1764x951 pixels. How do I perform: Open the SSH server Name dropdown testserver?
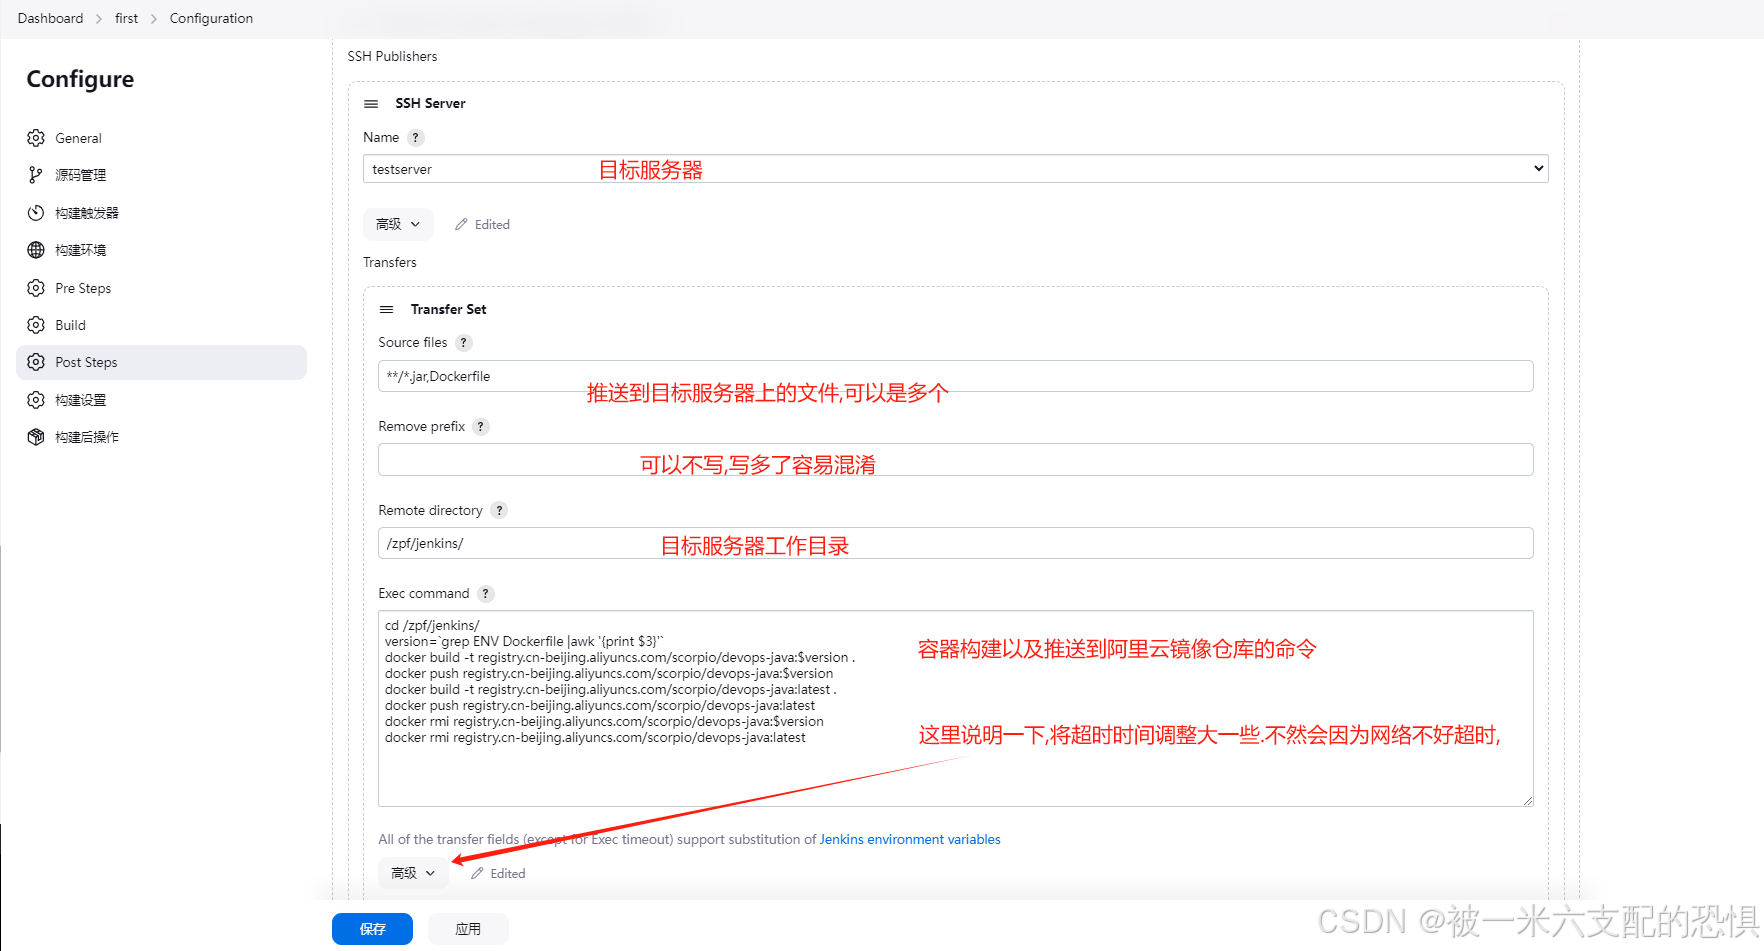(955, 169)
